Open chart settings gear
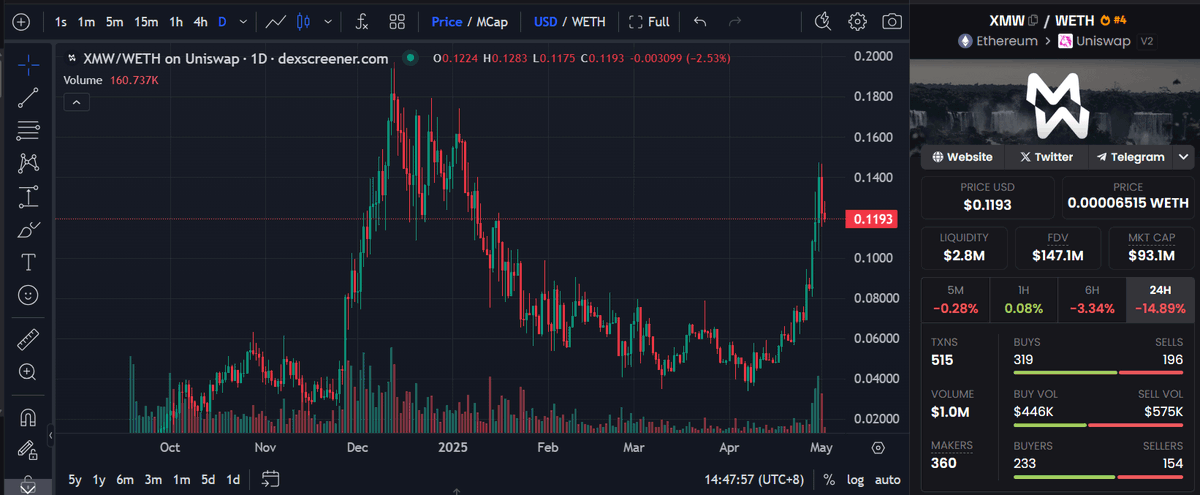The width and height of the screenshot is (1200, 495). click(x=857, y=21)
